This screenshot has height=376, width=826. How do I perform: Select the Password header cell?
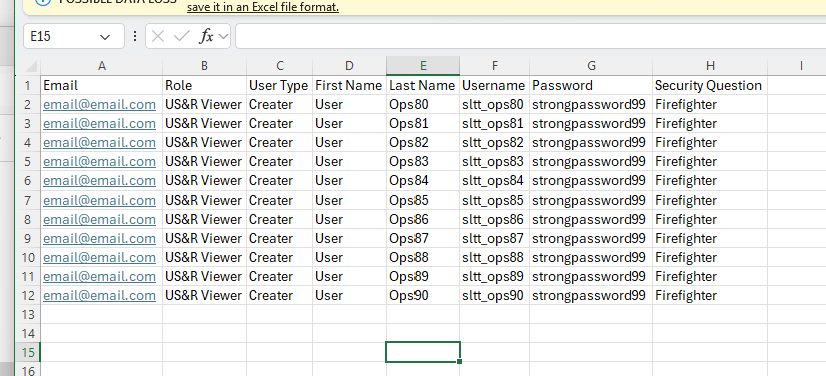point(591,85)
